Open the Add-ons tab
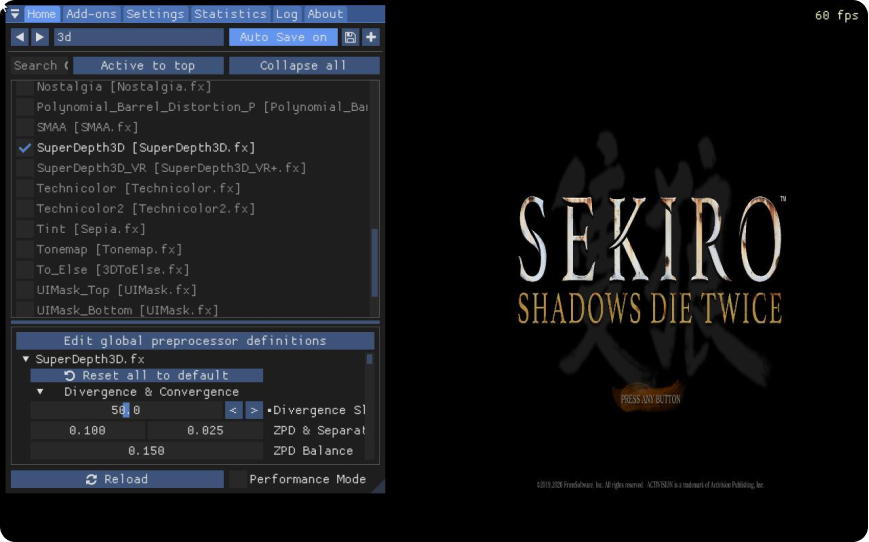The image size is (869, 542). [91, 14]
